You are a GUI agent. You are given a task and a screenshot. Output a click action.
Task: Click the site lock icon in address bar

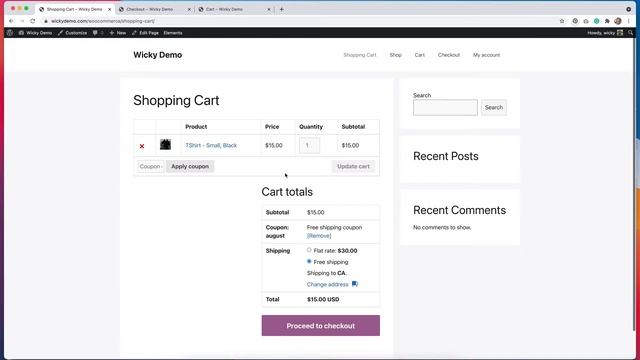[46, 21]
